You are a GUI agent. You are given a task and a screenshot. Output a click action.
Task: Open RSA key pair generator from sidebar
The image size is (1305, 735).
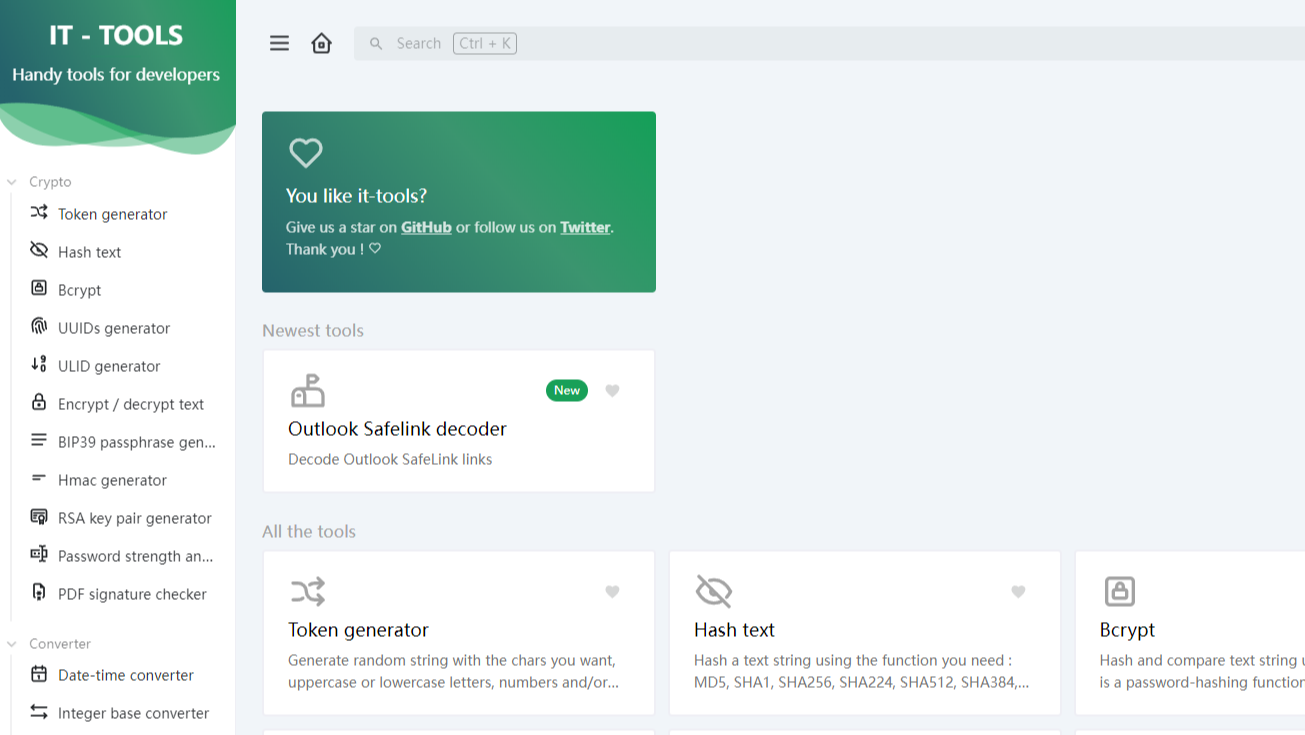[x=135, y=518]
